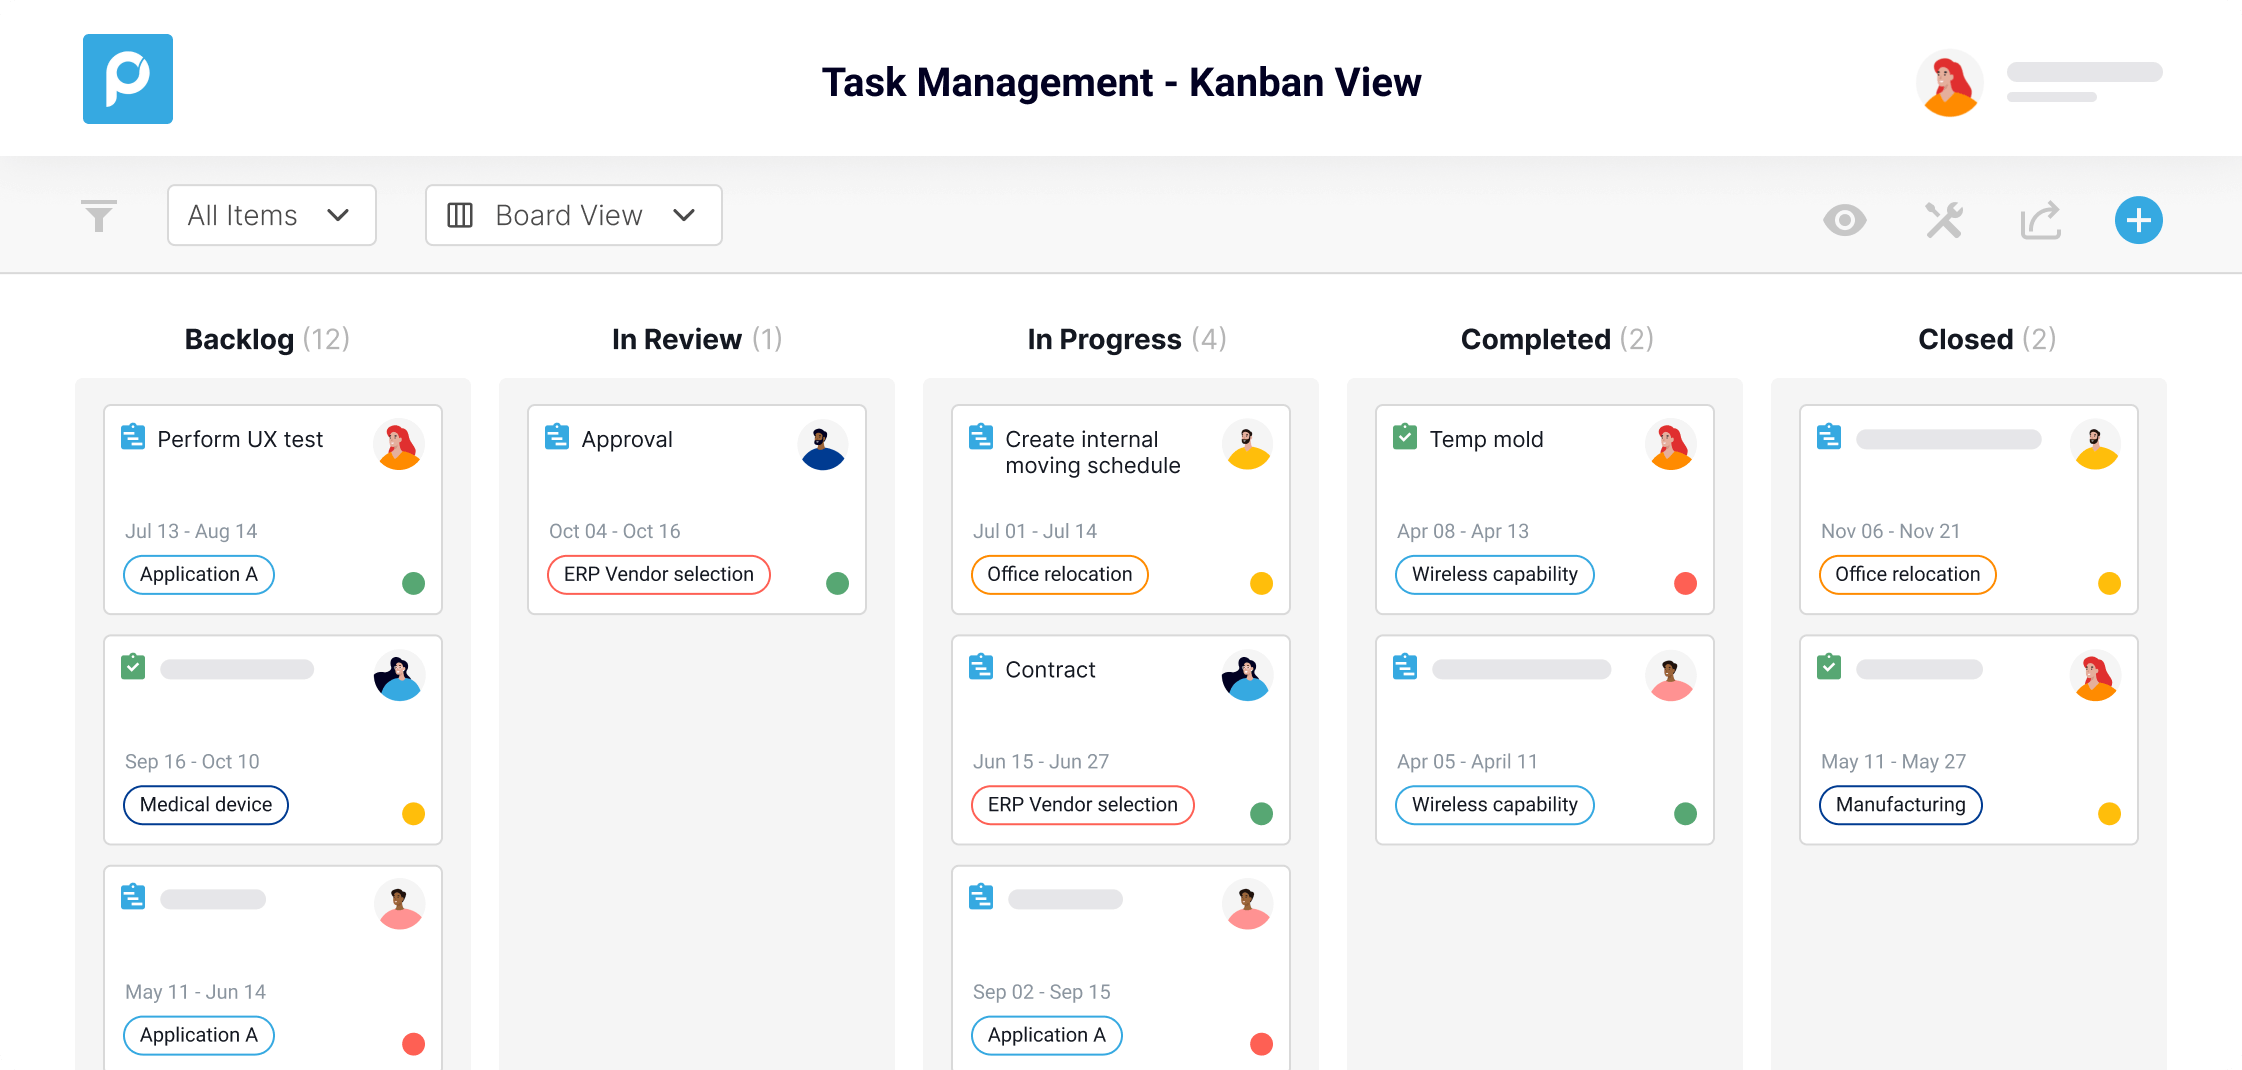Image resolution: width=2242 pixels, height=1070 pixels.
Task: Open the Contract card title
Action: click(1050, 669)
